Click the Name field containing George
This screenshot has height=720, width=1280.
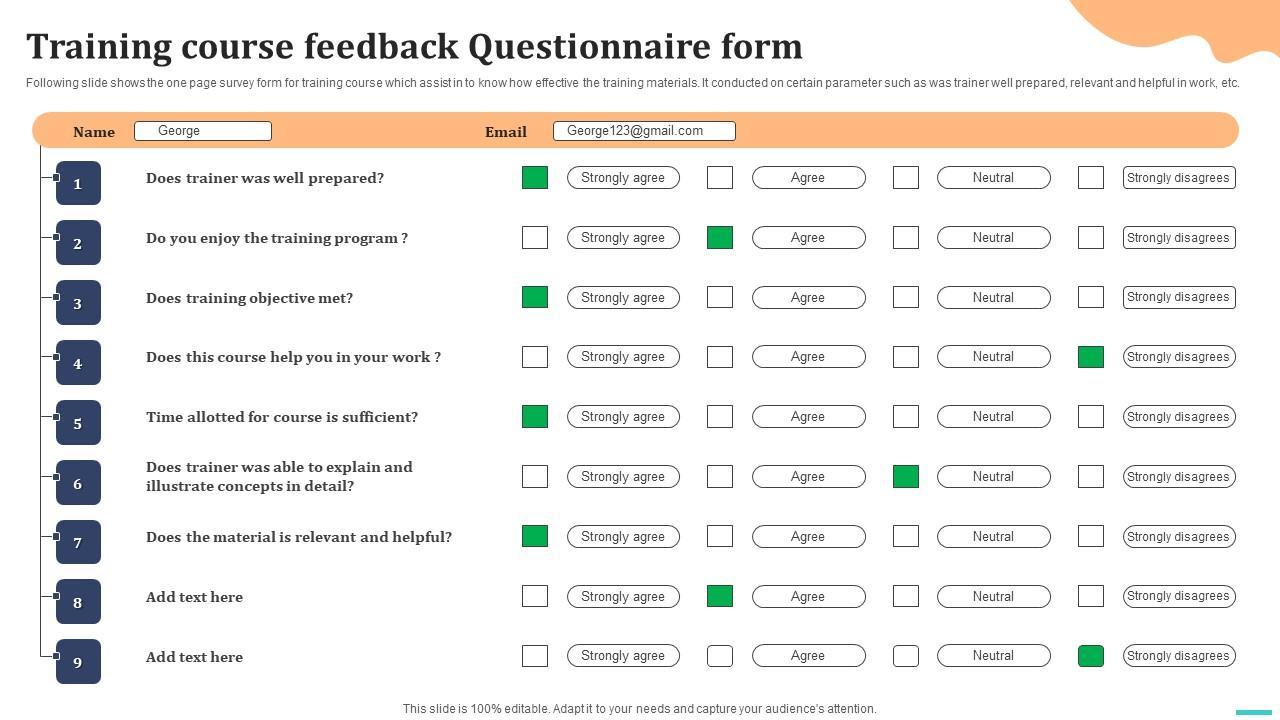pos(203,131)
